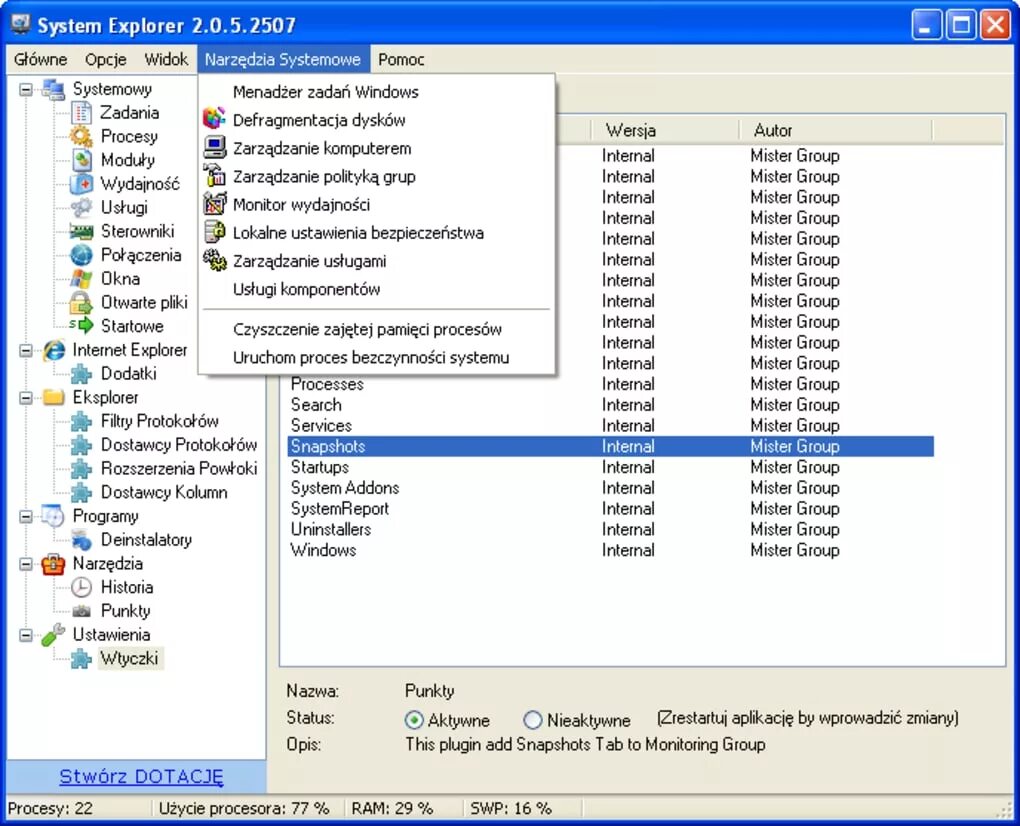Click the Usługi gears icon
1020x826 pixels.
point(81,207)
